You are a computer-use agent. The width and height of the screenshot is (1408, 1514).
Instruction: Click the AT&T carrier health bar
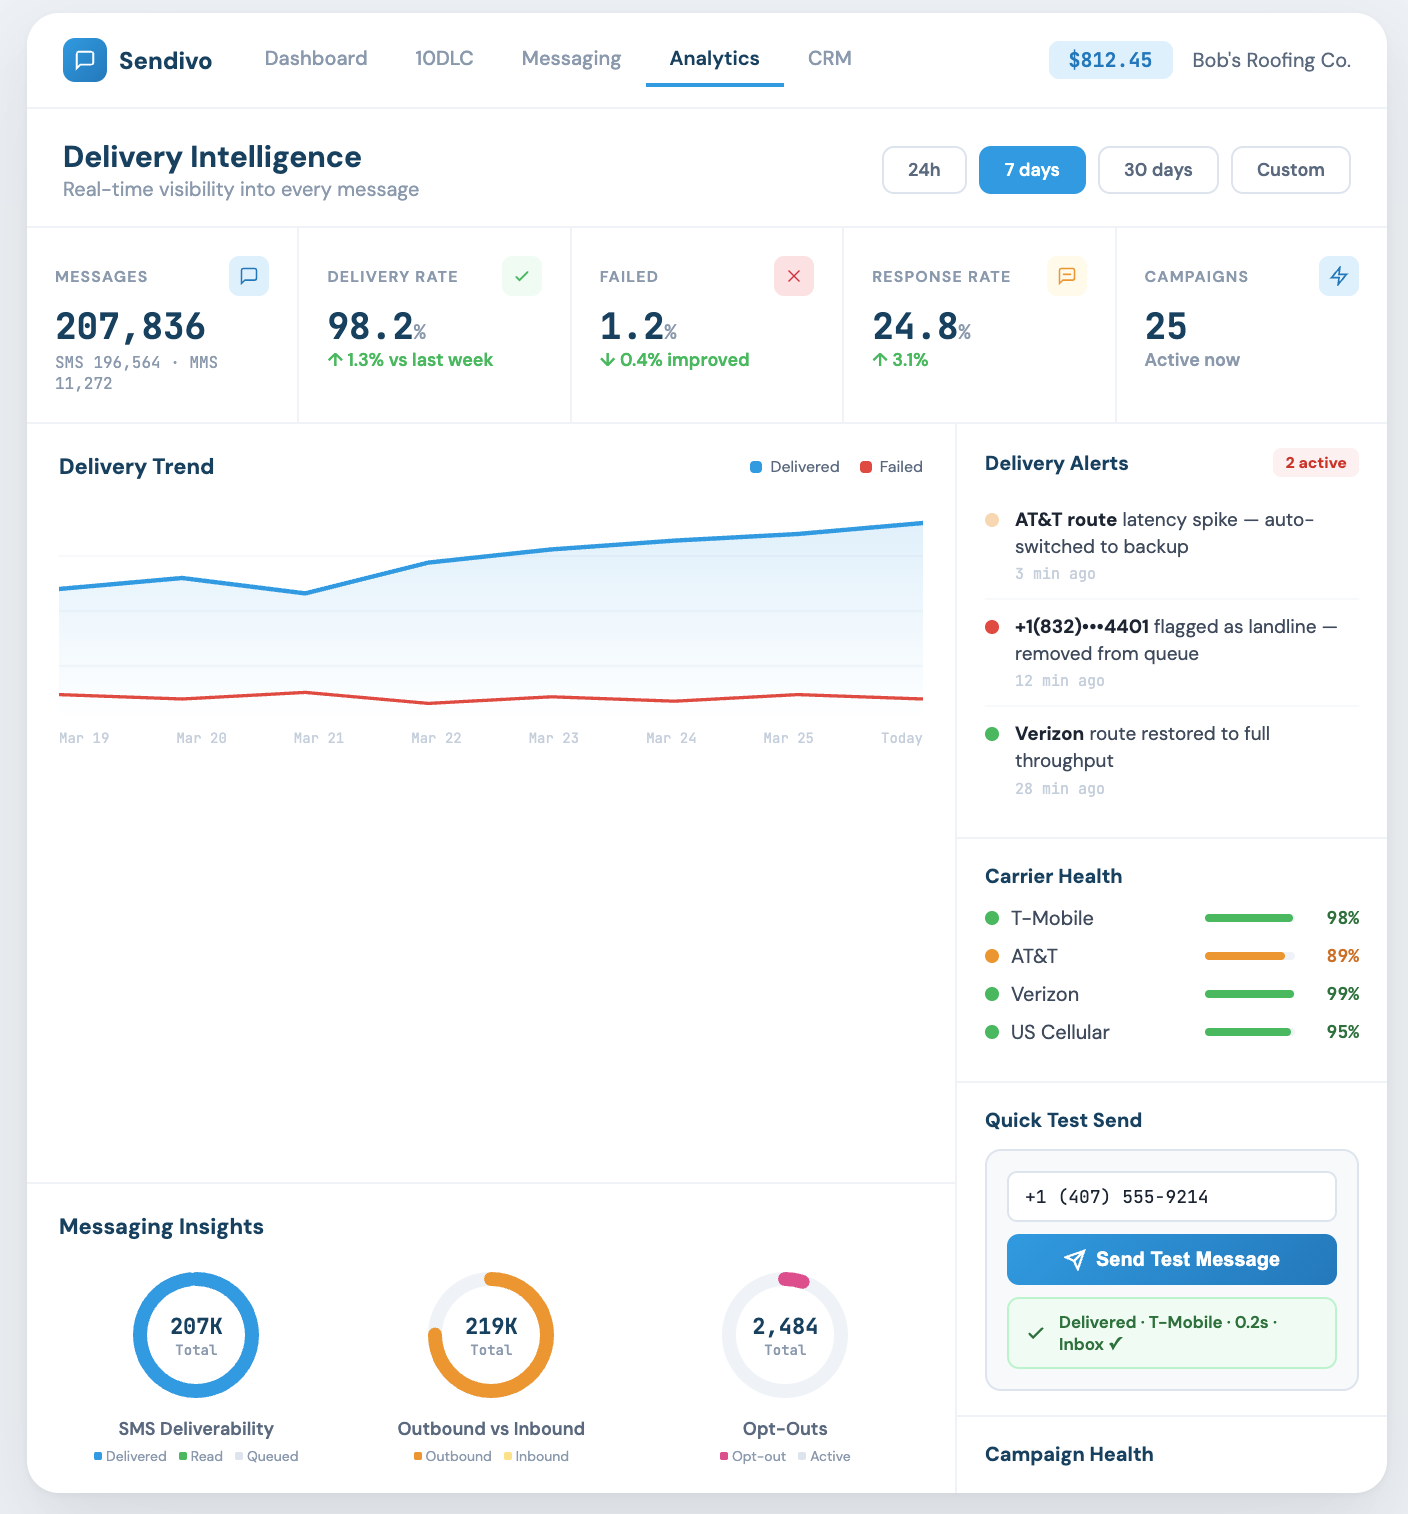point(1247,956)
